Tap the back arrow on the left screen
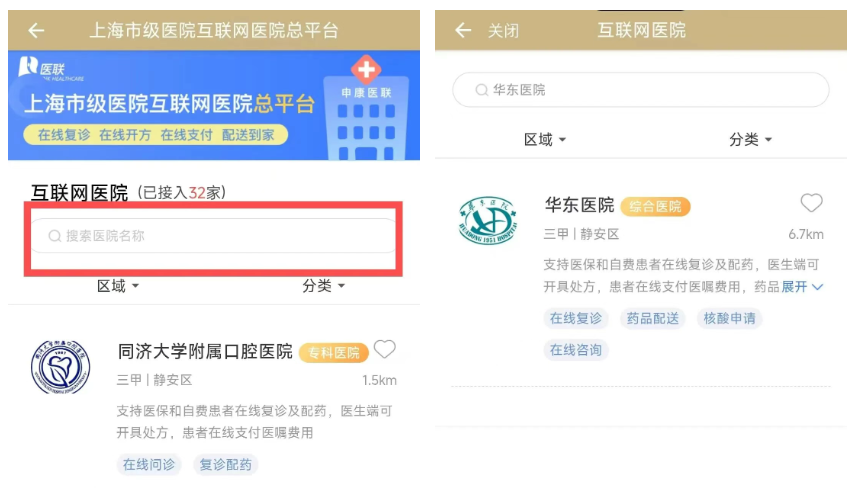 click(36, 30)
